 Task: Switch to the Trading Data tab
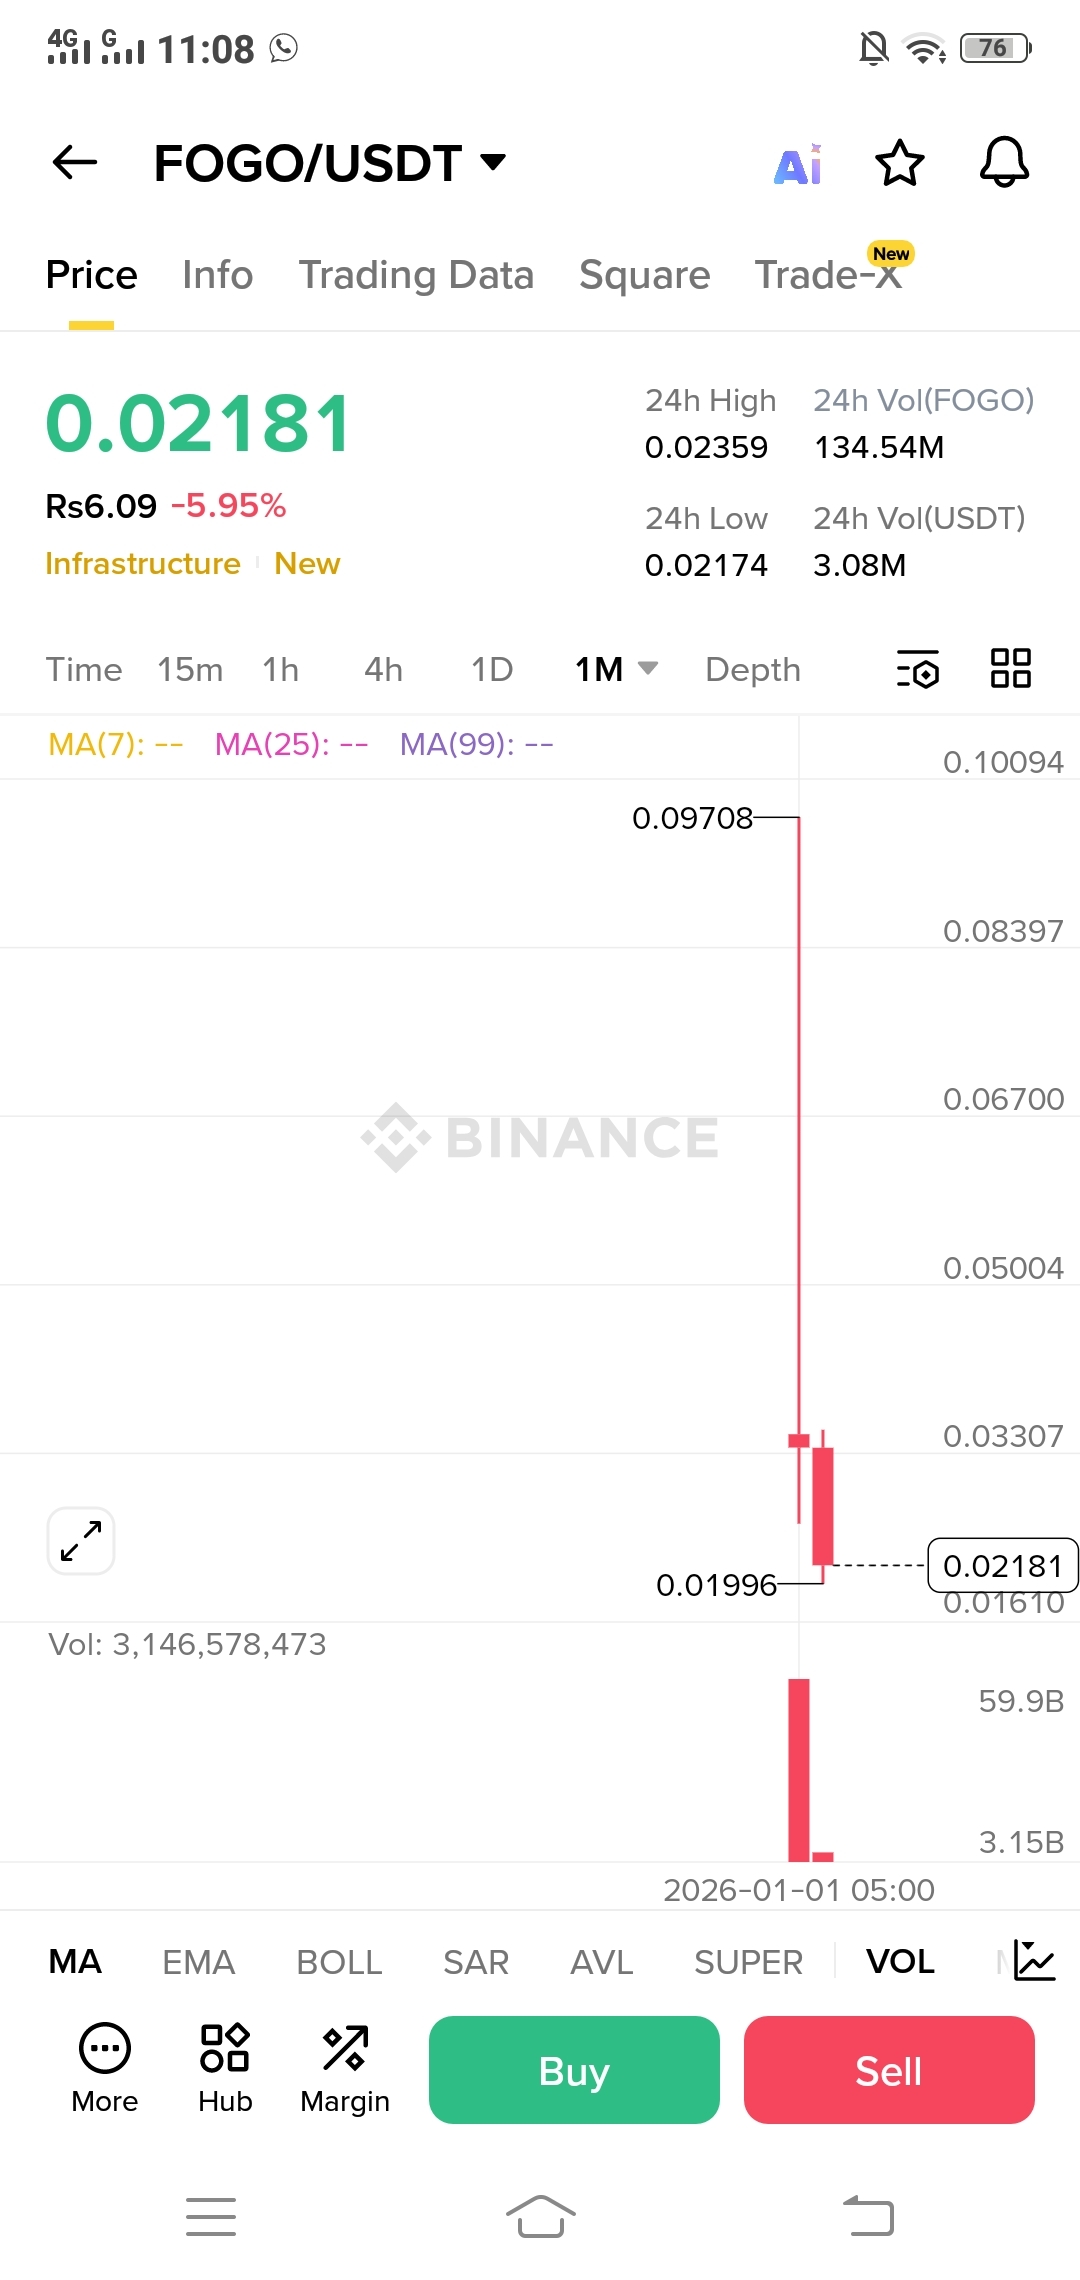click(x=416, y=275)
